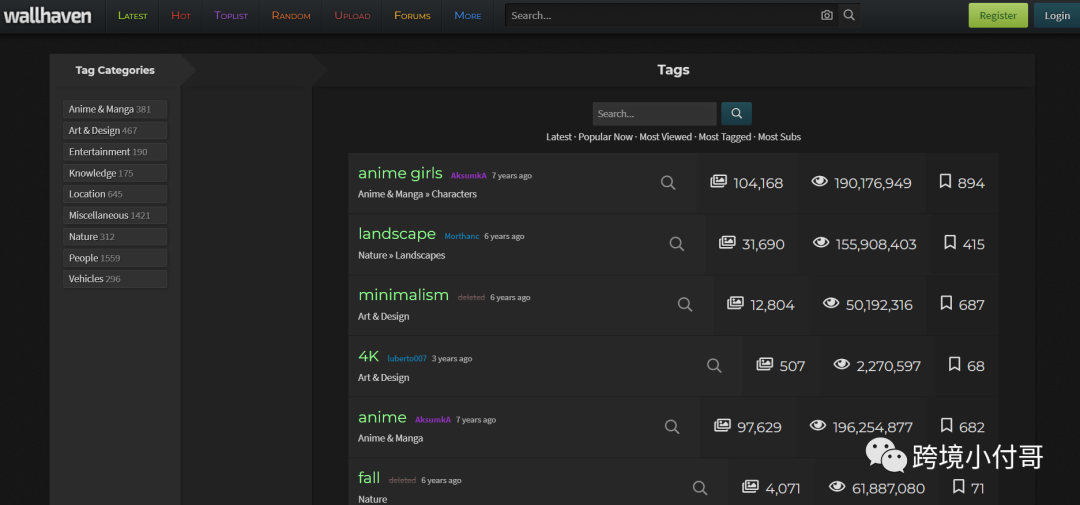This screenshot has width=1080, height=505.
Task: Open the landscape tag
Action: [397, 234]
